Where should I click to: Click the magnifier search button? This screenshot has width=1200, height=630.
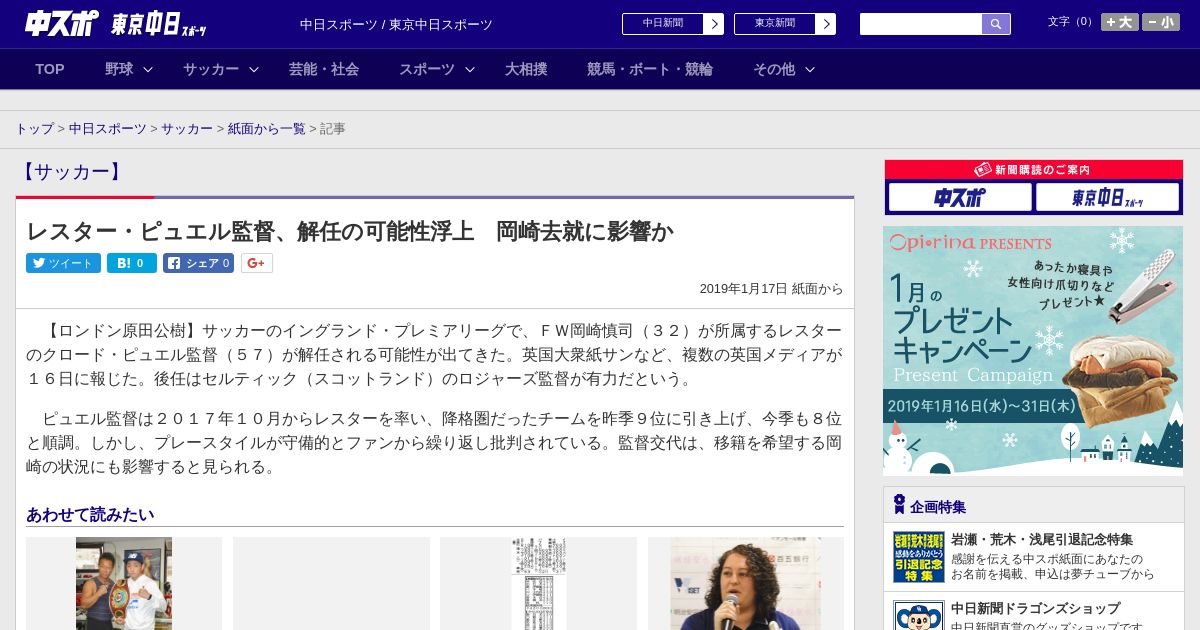pyautogui.click(x=996, y=24)
